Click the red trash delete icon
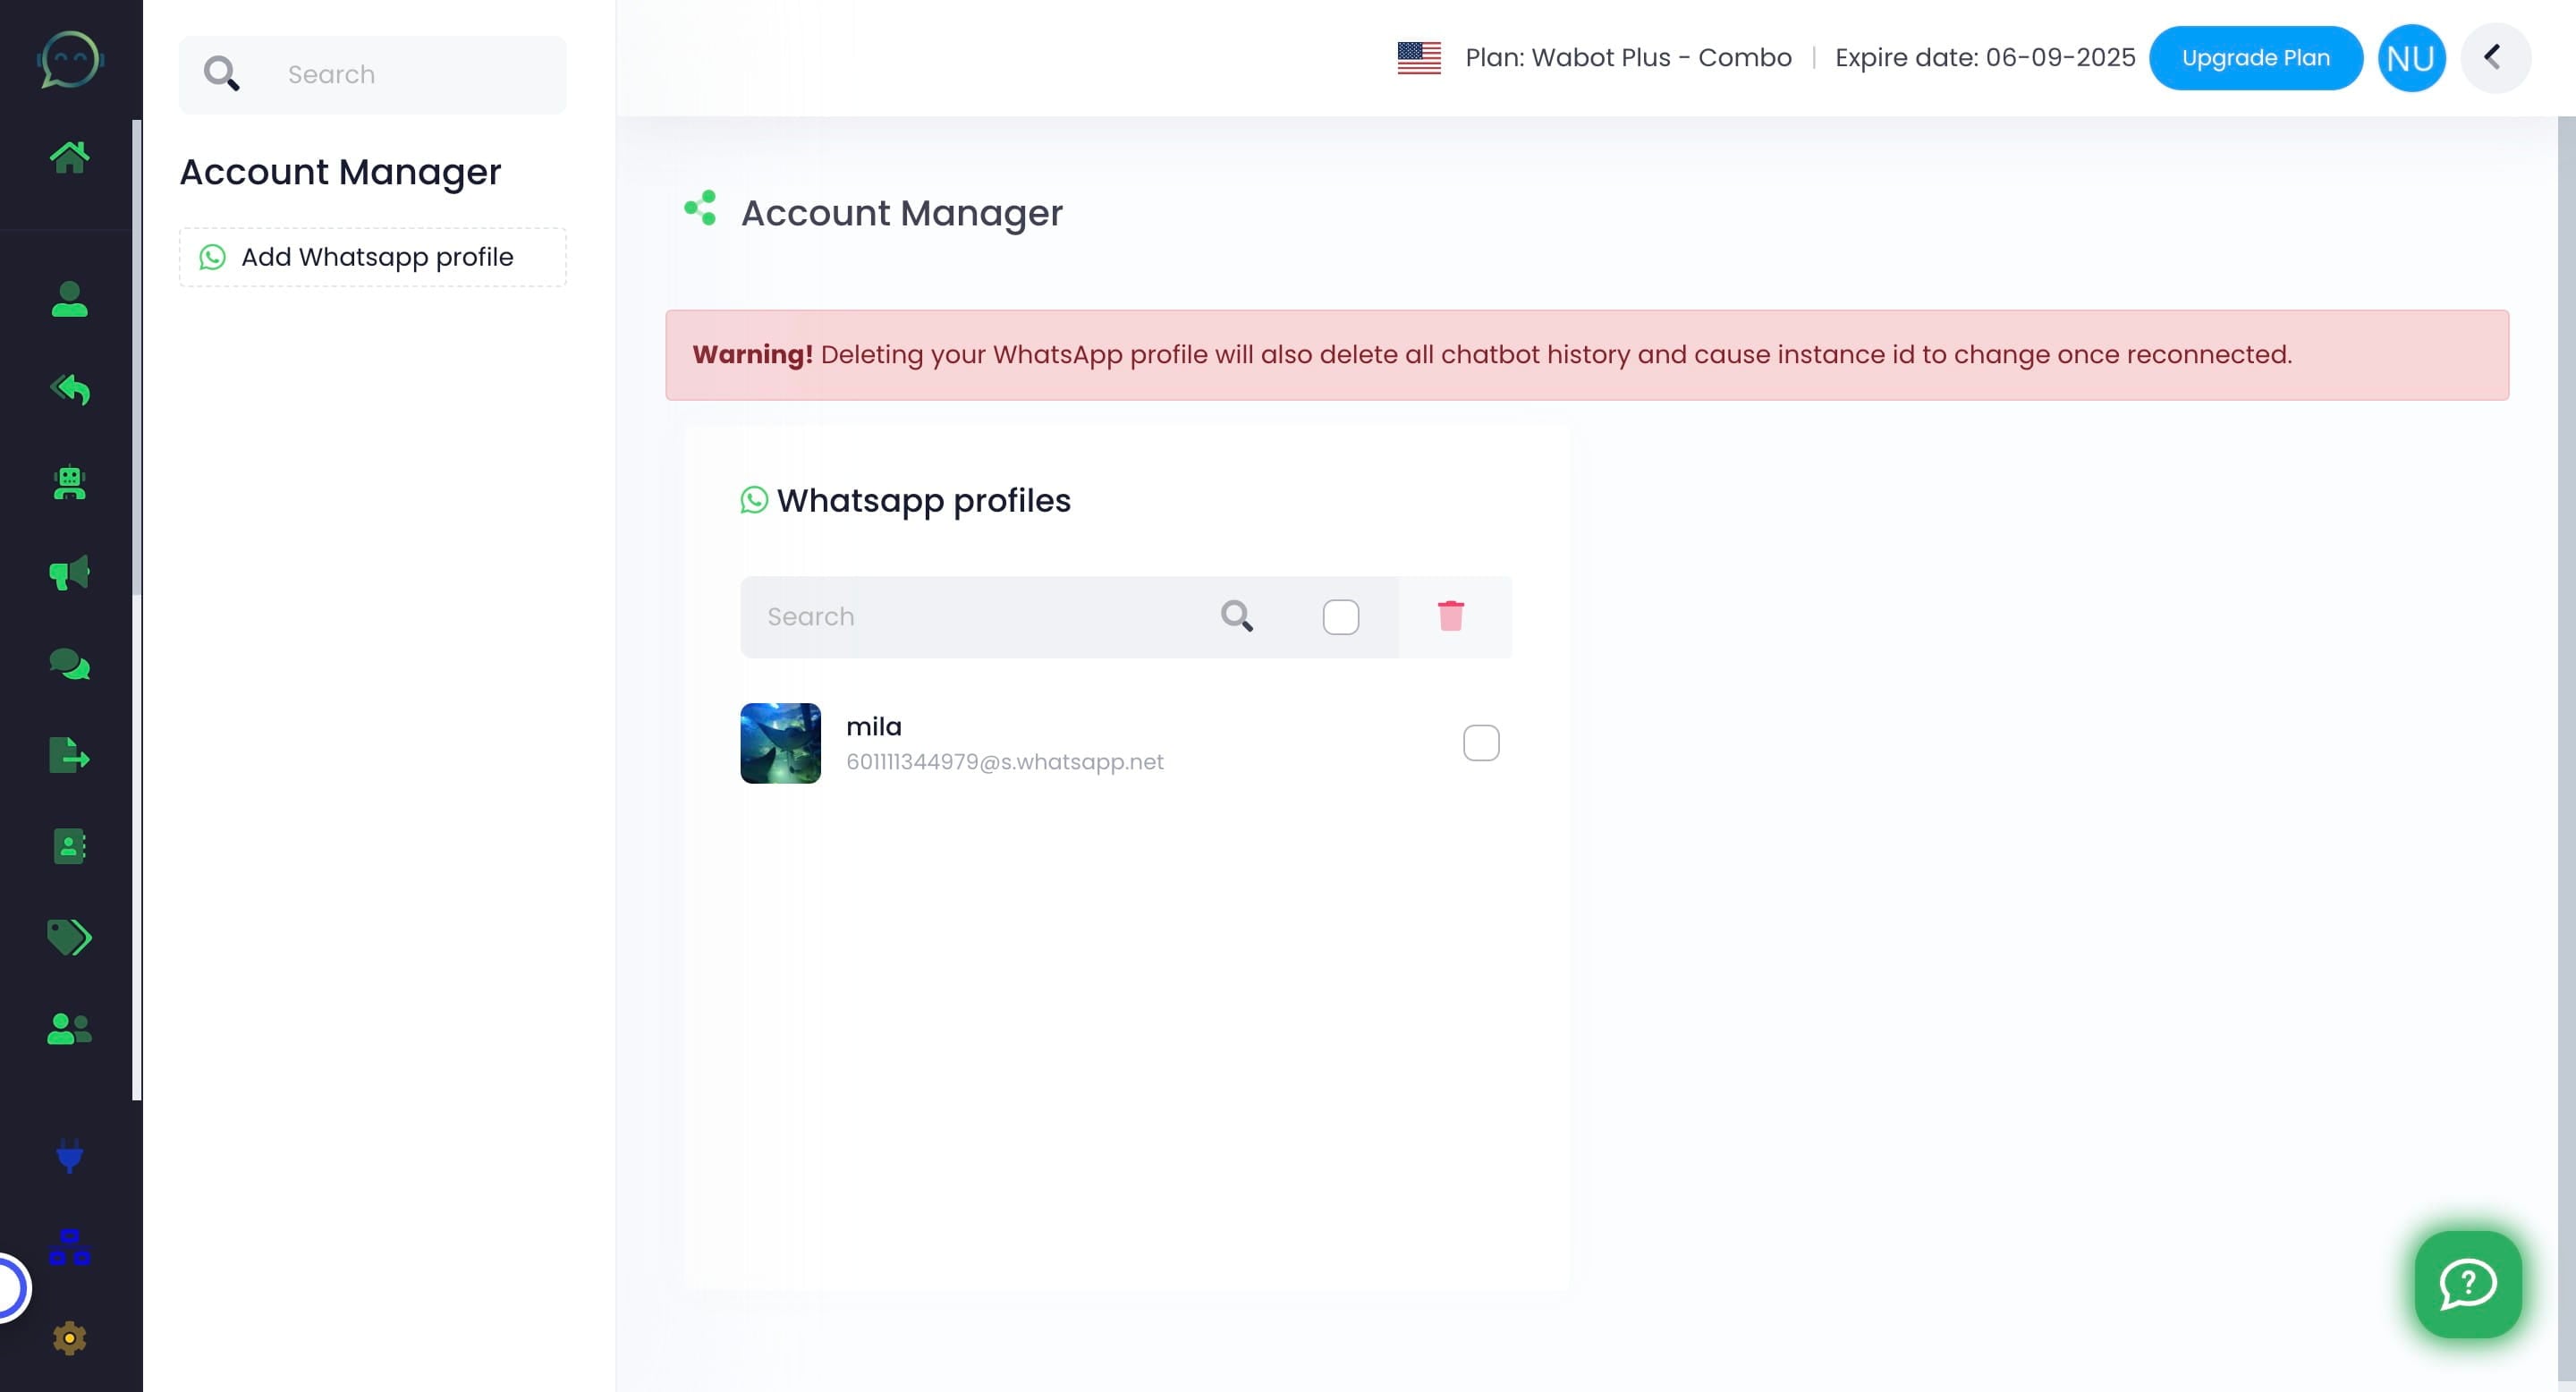Viewport: 2576px width, 1392px height. [x=1450, y=616]
